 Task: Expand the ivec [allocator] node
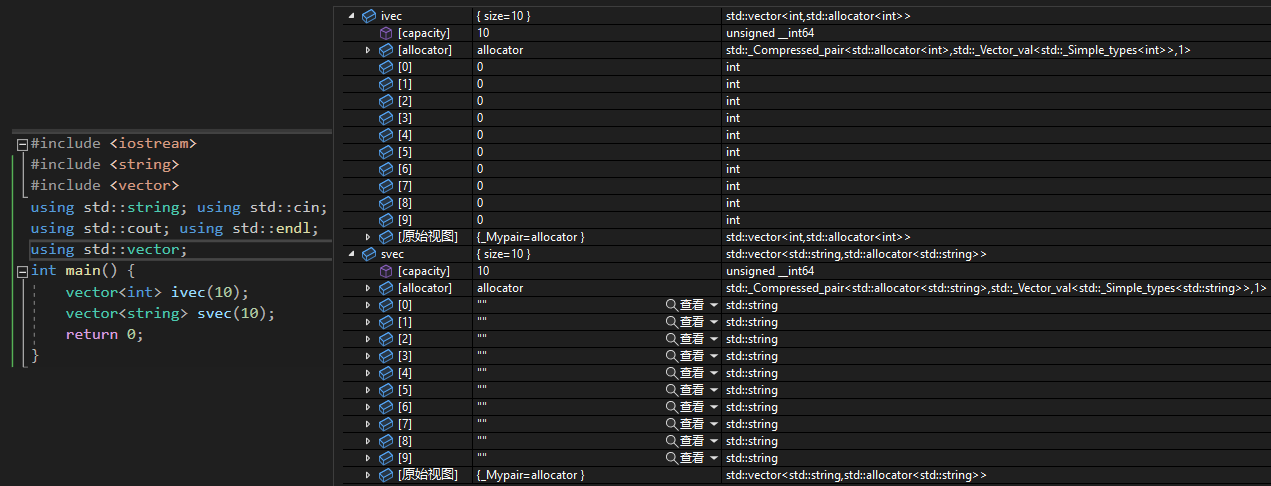point(368,50)
